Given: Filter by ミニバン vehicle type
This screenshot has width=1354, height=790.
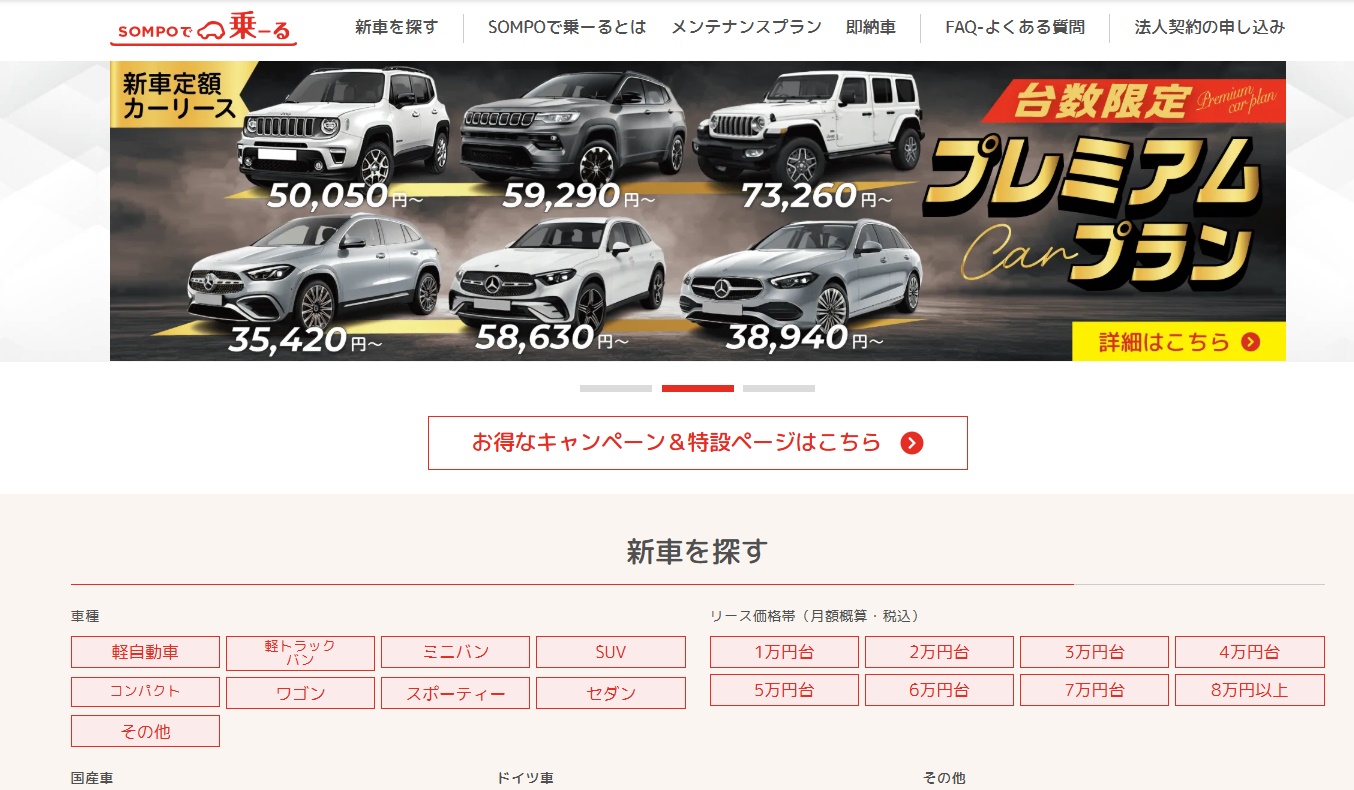Looking at the screenshot, I should (455, 652).
